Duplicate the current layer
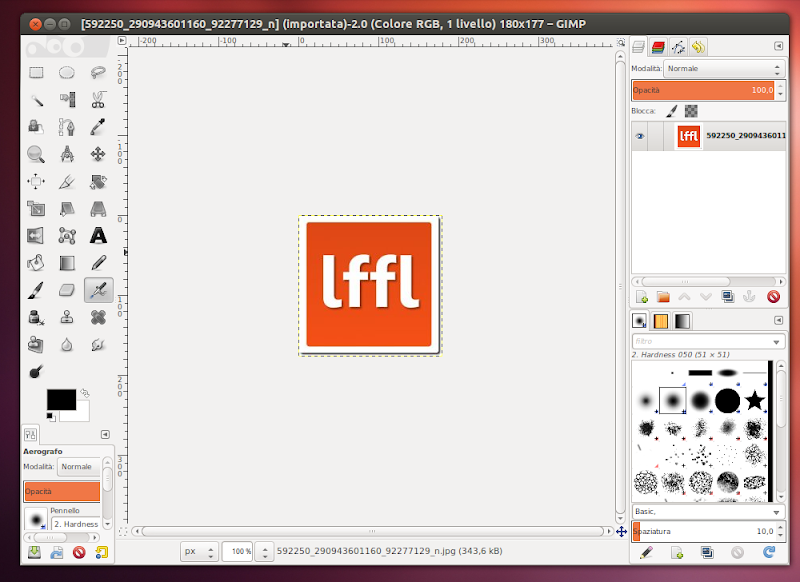Image resolution: width=800 pixels, height=582 pixels. pos(728,297)
